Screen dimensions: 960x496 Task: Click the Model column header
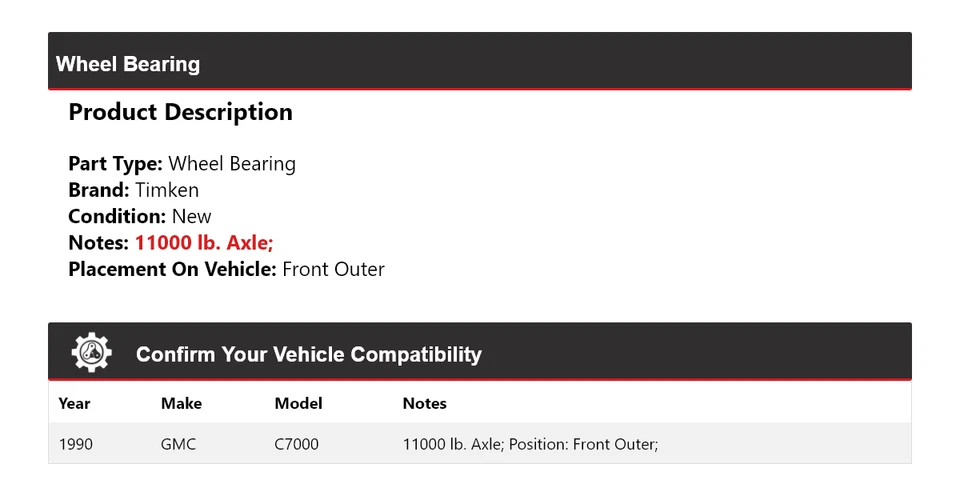[x=298, y=403]
